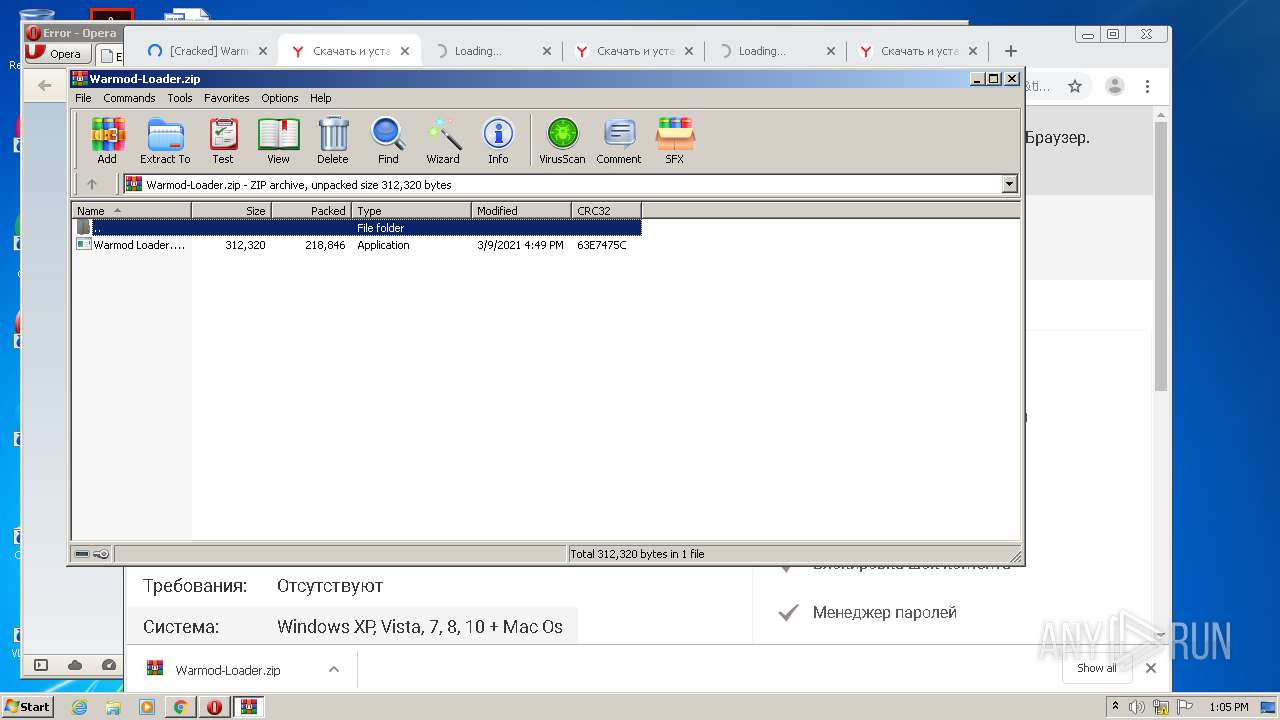Expand the archive path dropdown

(1009, 184)
